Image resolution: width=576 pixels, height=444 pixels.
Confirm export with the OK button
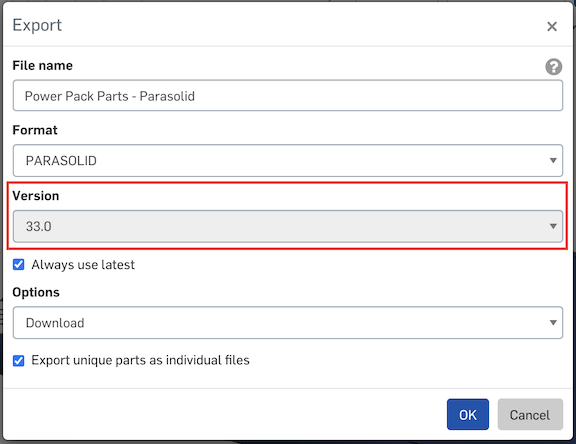click(468, 415)
